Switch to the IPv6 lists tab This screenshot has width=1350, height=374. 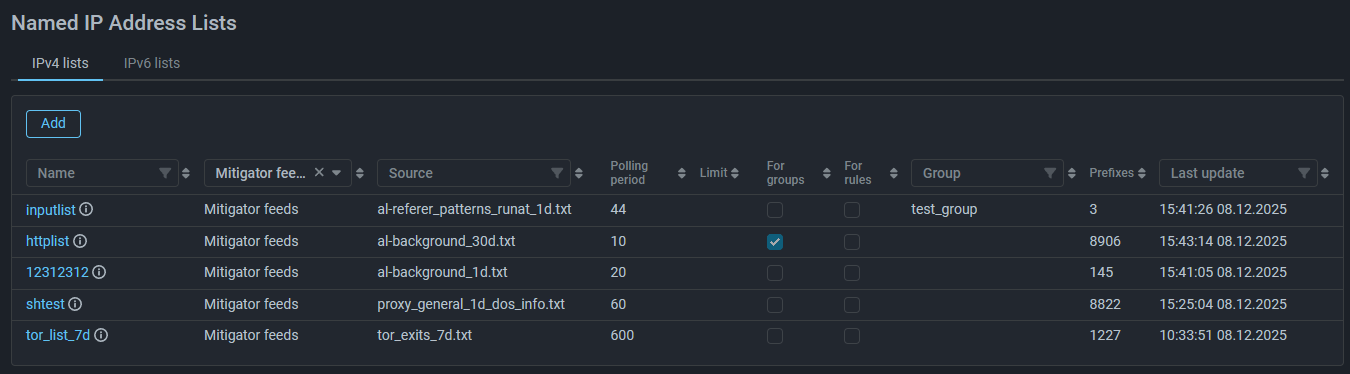(x=152, y=63)
